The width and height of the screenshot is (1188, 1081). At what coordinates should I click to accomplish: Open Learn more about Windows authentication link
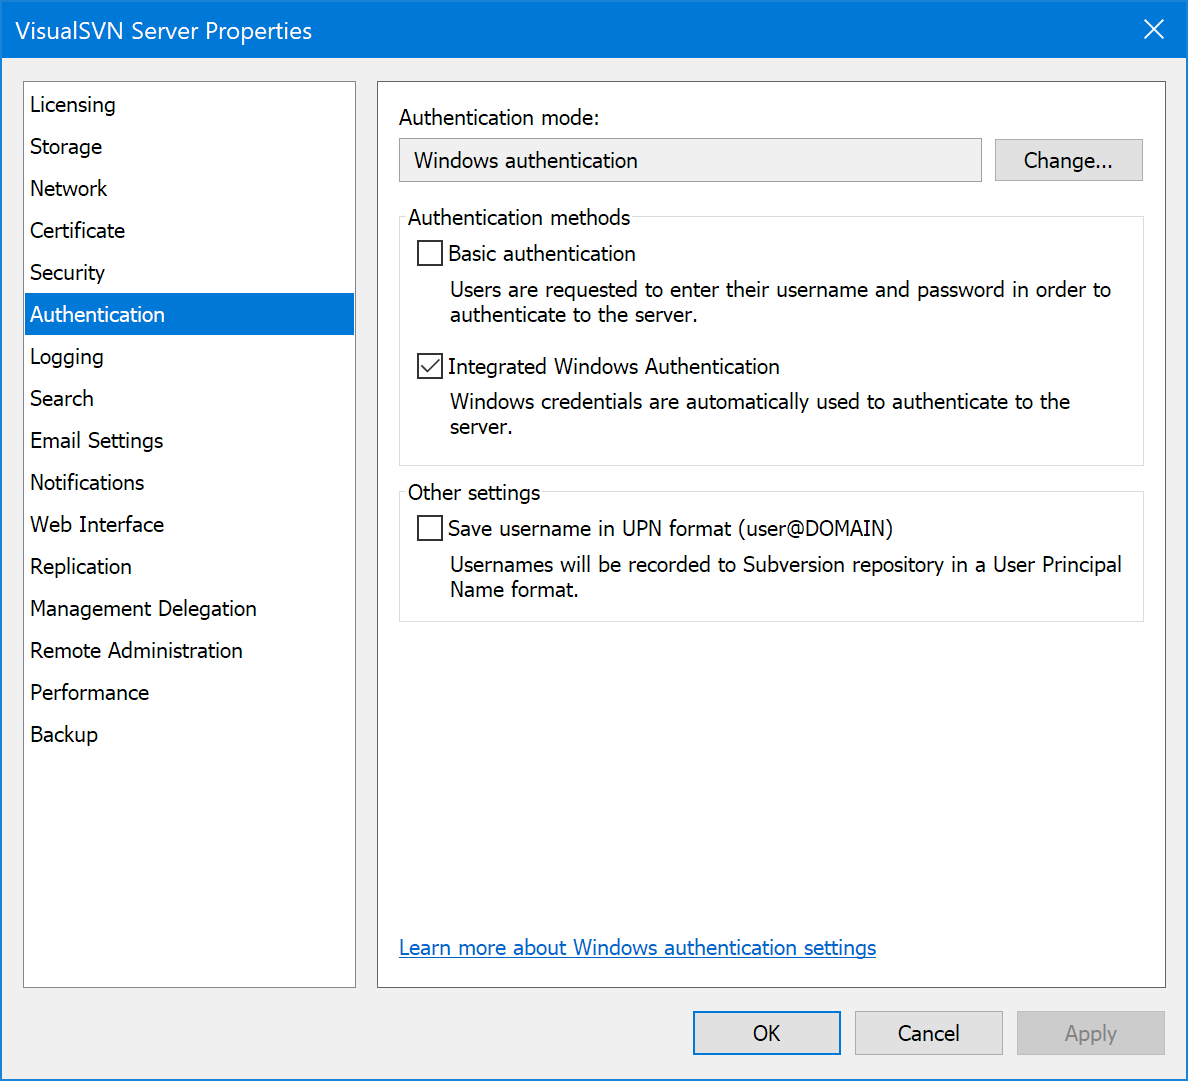point(637,948)
